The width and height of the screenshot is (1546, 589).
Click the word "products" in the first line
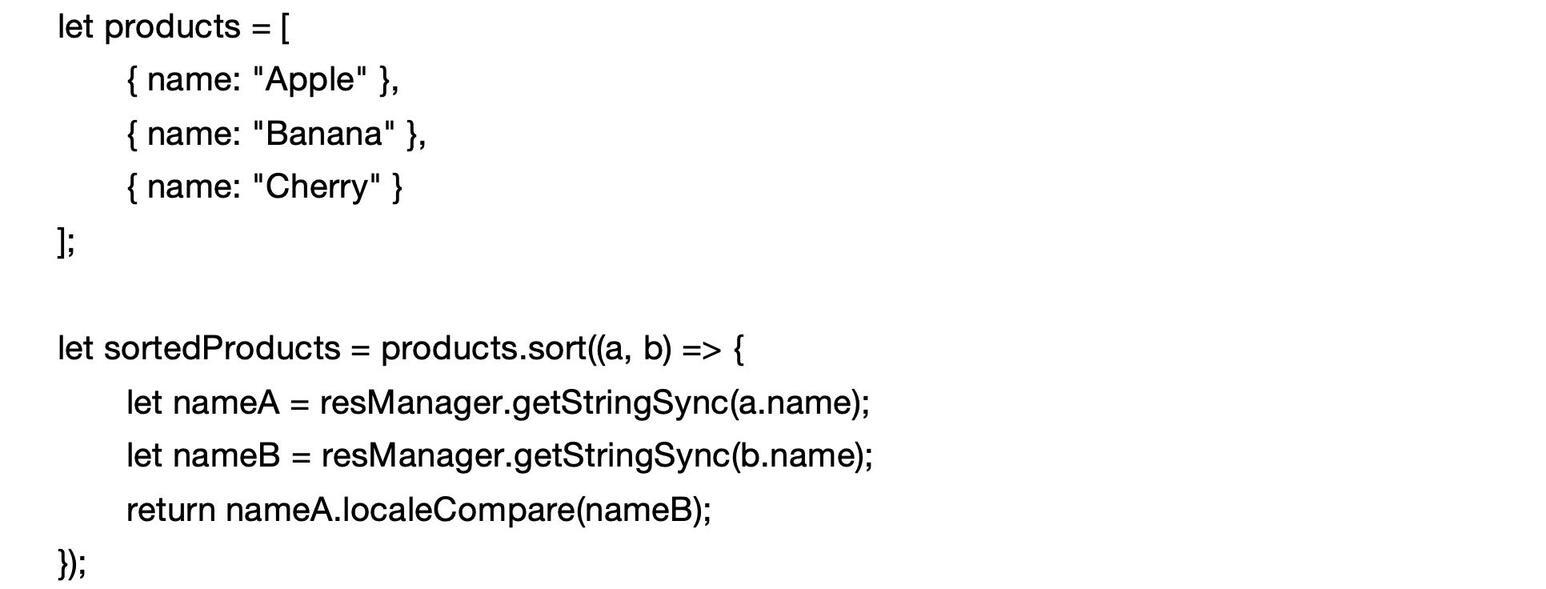tap(172, 27)
